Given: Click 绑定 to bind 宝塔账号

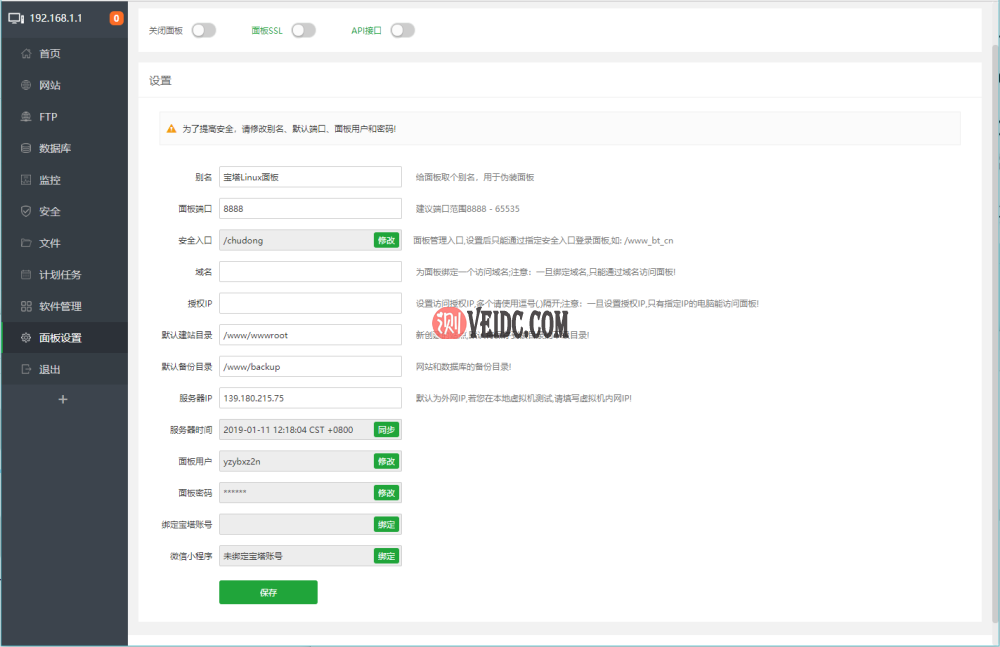Looking at the screenshot, I should [386, 524].
